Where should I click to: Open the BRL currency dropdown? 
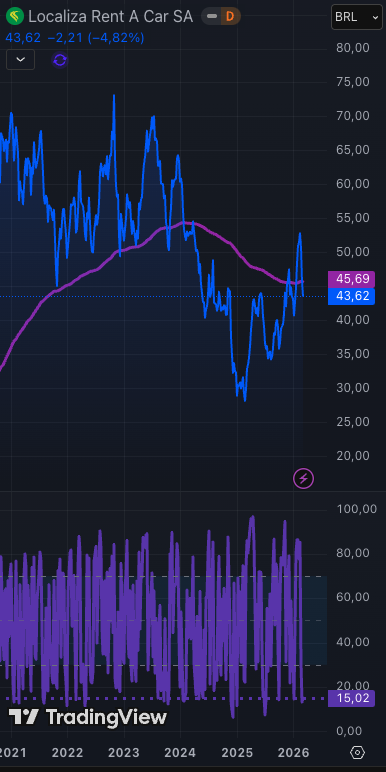356,17
